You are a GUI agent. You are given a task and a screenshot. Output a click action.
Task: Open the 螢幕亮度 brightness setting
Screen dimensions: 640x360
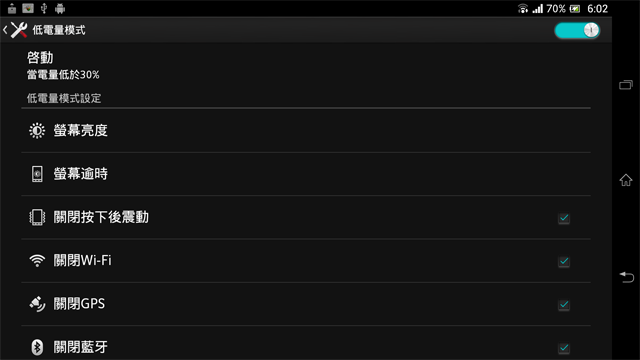306,131
